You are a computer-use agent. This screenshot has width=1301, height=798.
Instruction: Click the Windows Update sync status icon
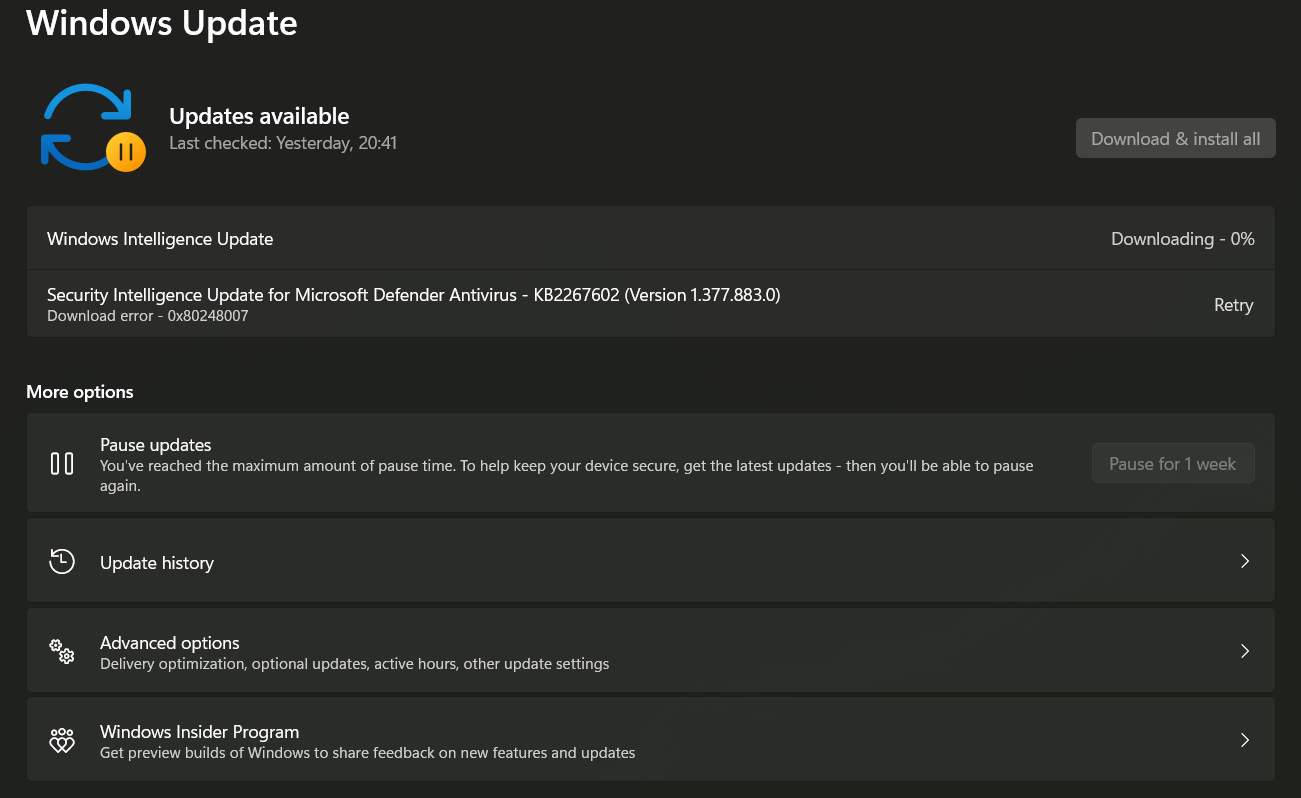(93, 127)
